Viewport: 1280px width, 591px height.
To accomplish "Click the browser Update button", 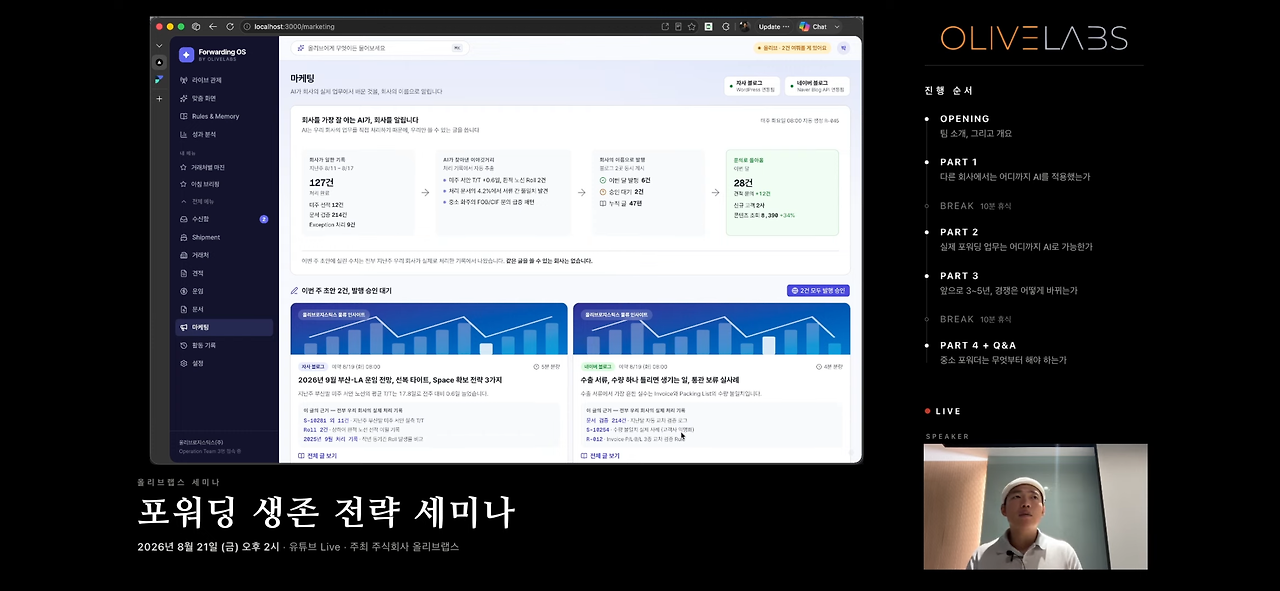I will (773, 26).
